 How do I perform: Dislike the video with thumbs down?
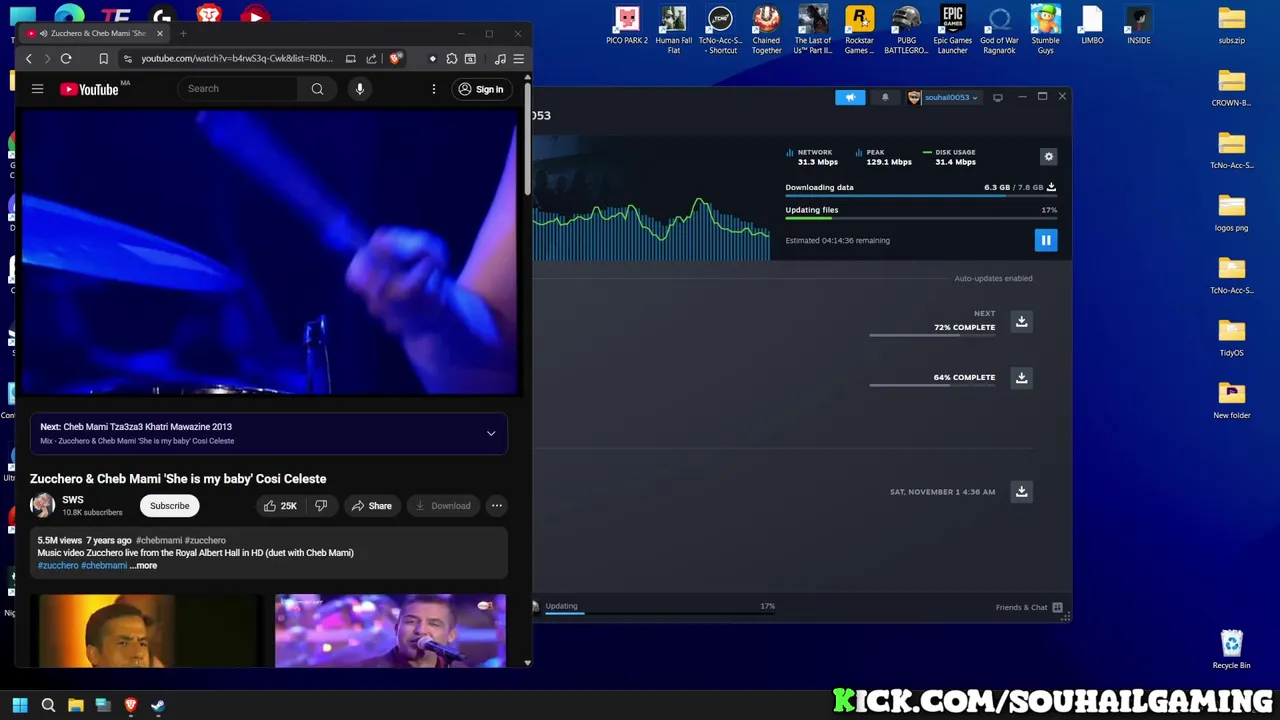(x=321, y=506)
